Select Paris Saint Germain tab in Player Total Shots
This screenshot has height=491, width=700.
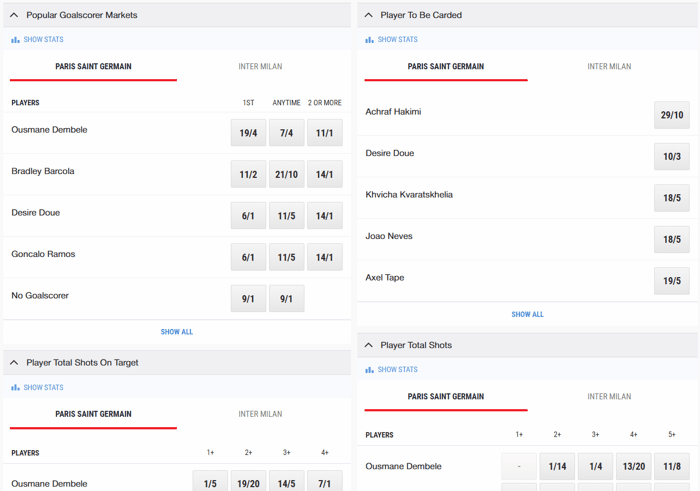point(446,396)
